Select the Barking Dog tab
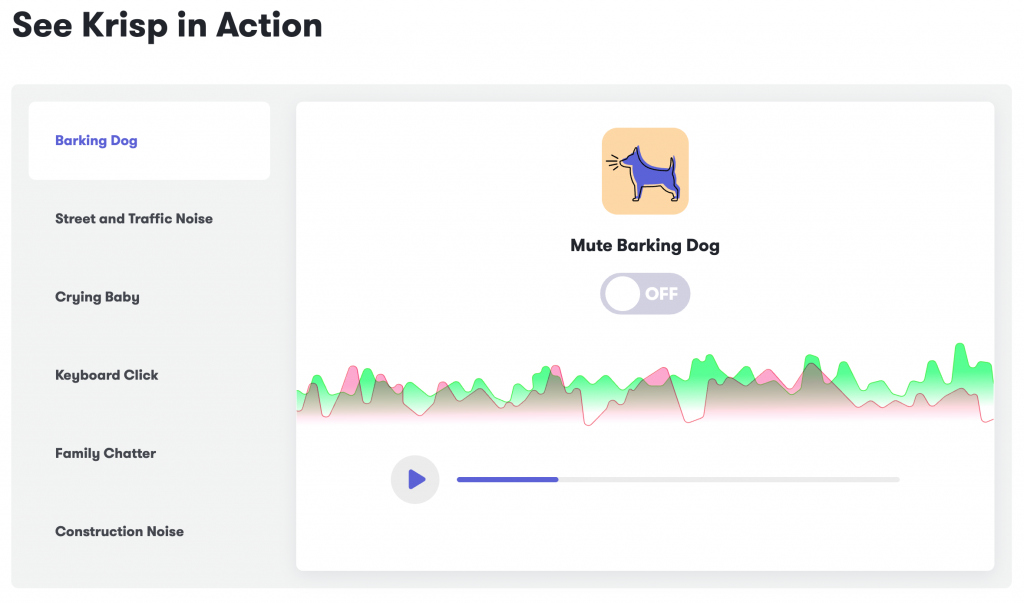Viewport: 1024px width, 603px height. pos(96,141)
